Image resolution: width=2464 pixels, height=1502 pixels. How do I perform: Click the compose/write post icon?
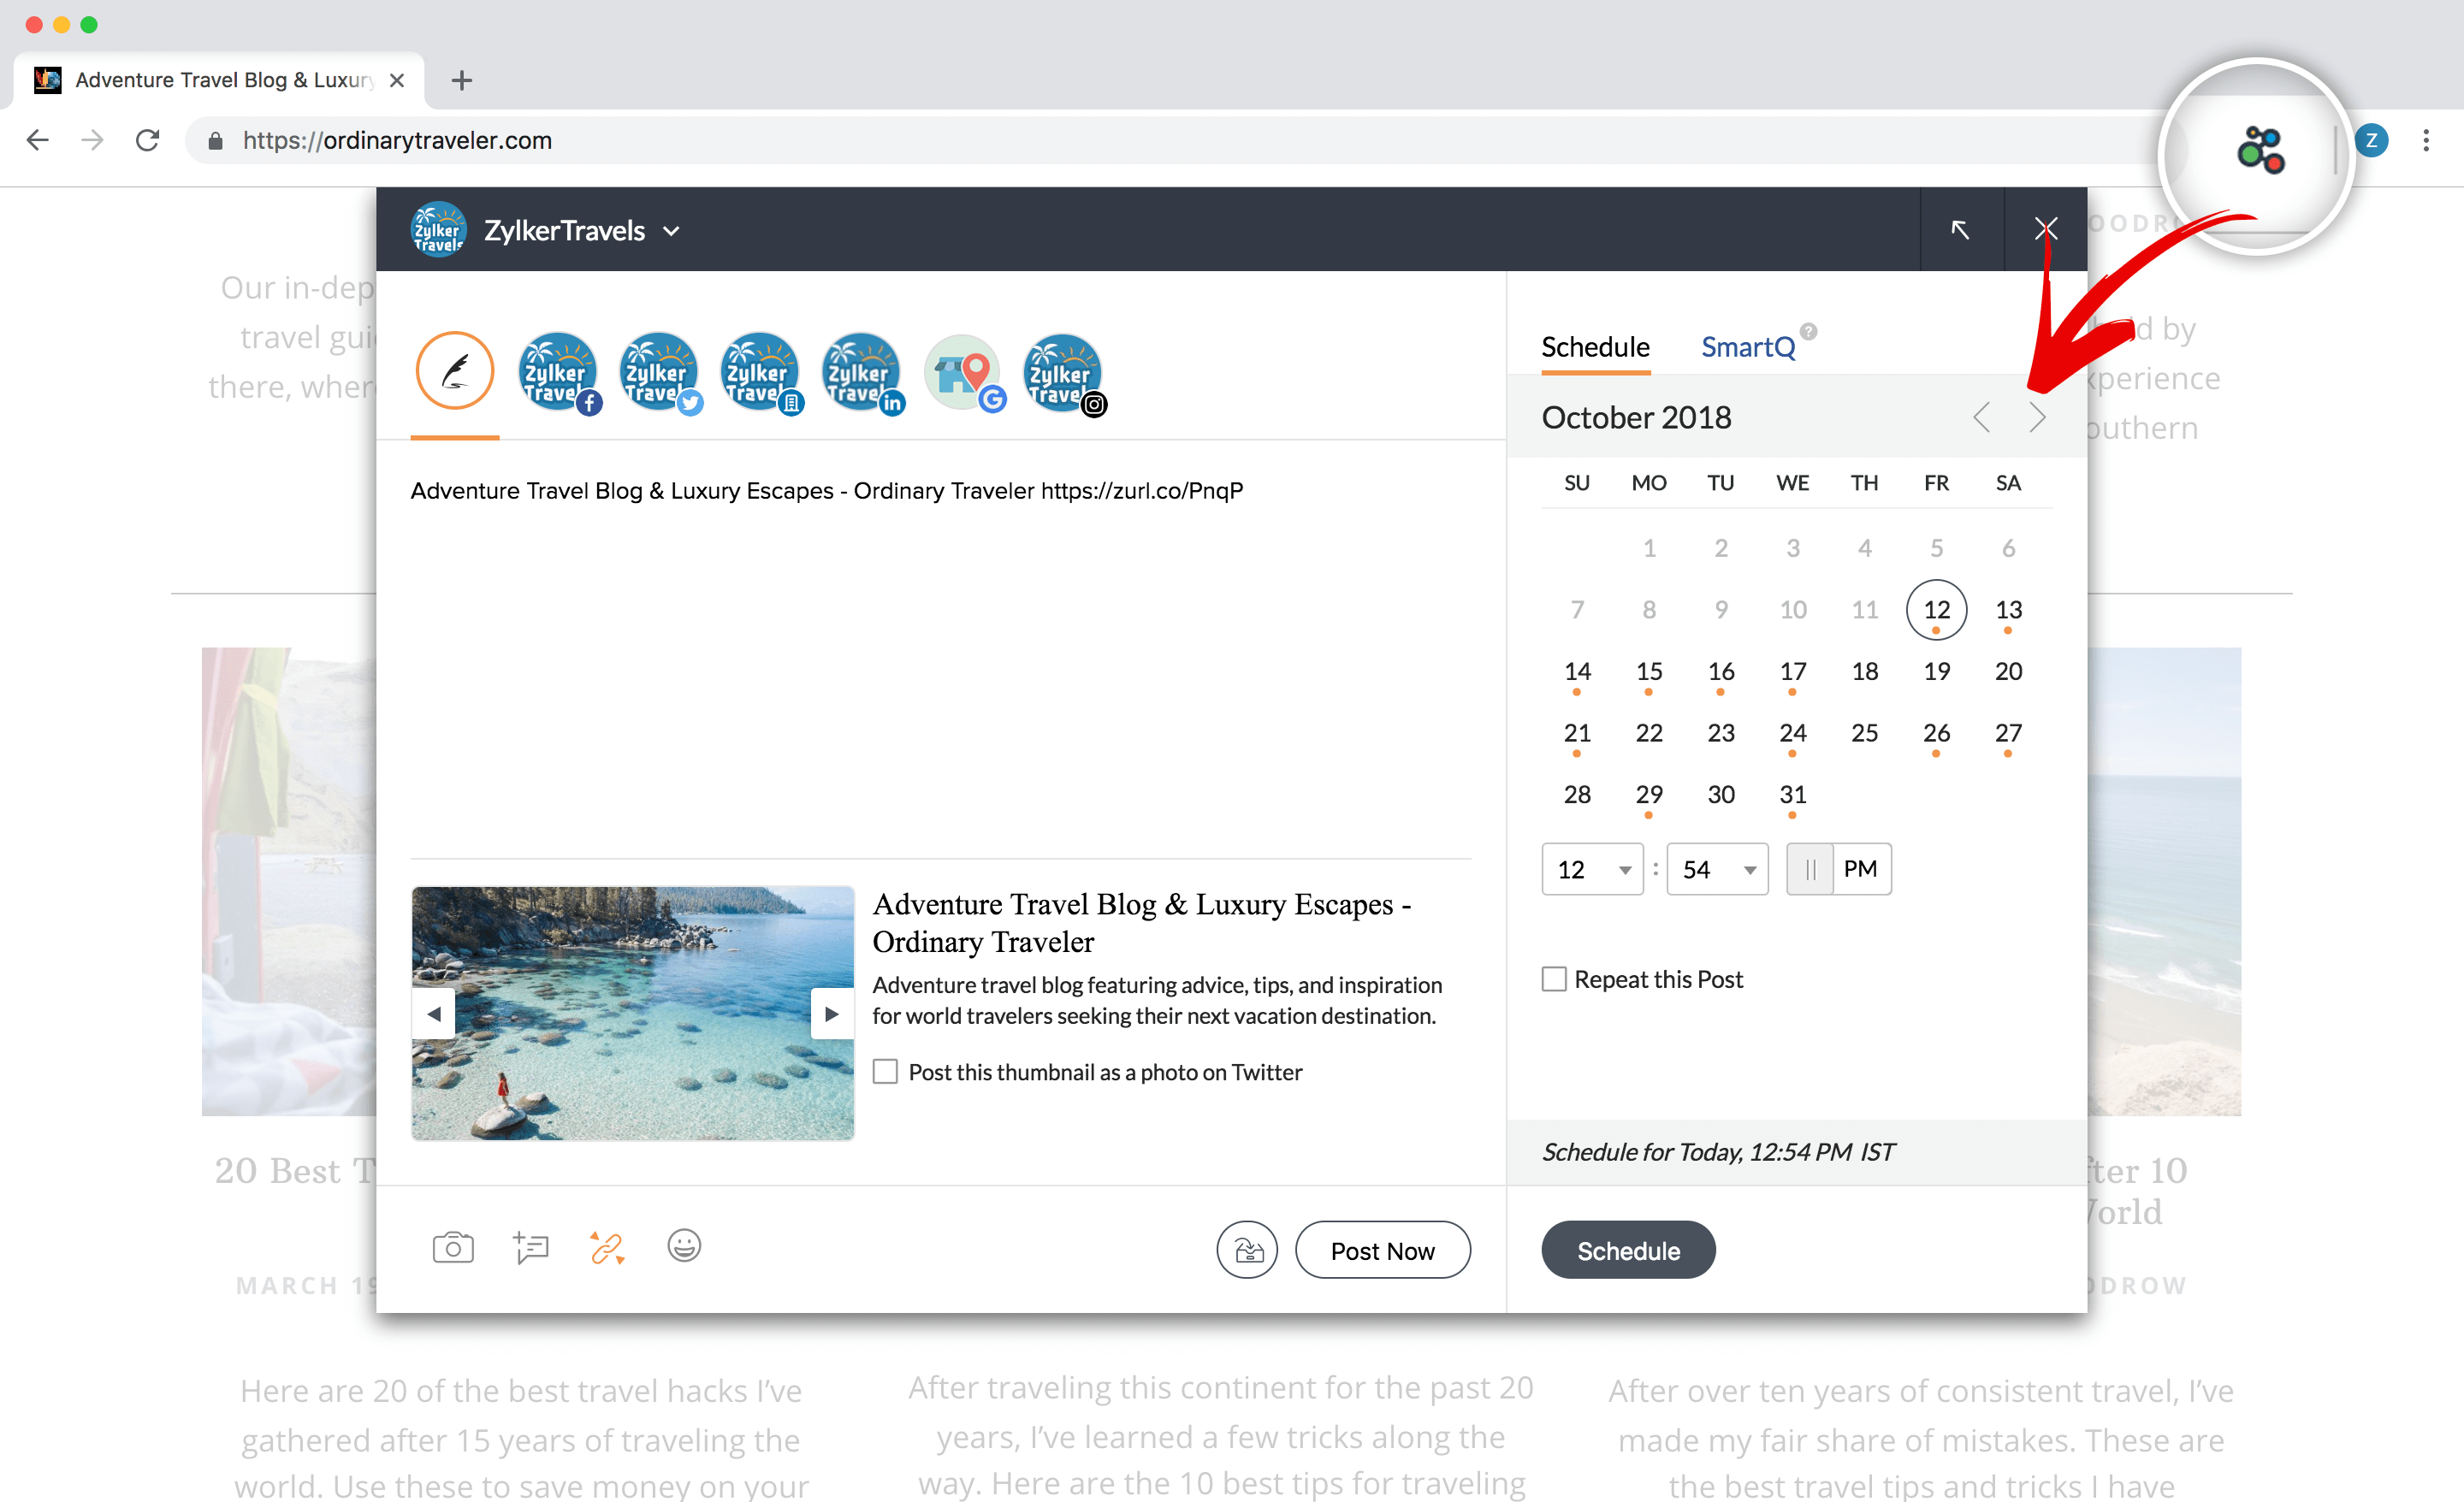(456, 370)
